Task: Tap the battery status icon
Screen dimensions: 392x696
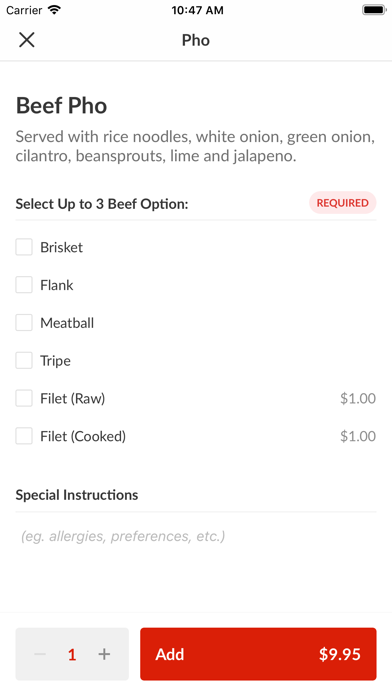Action: [374, 10]
